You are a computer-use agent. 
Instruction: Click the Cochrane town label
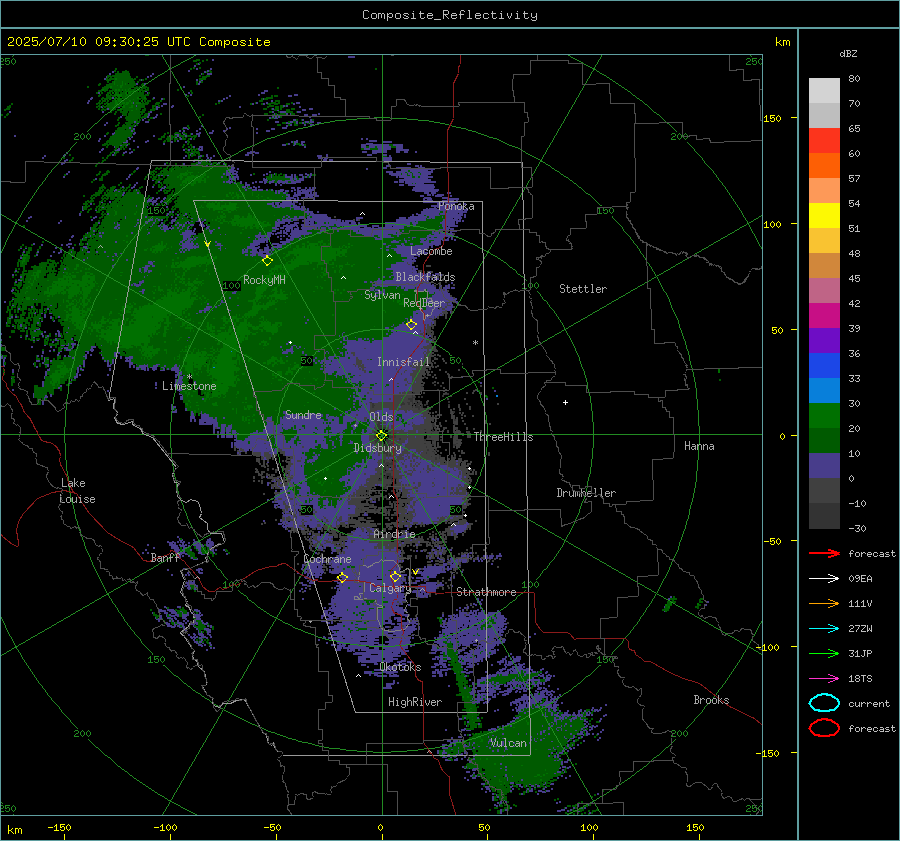[327, 559]
